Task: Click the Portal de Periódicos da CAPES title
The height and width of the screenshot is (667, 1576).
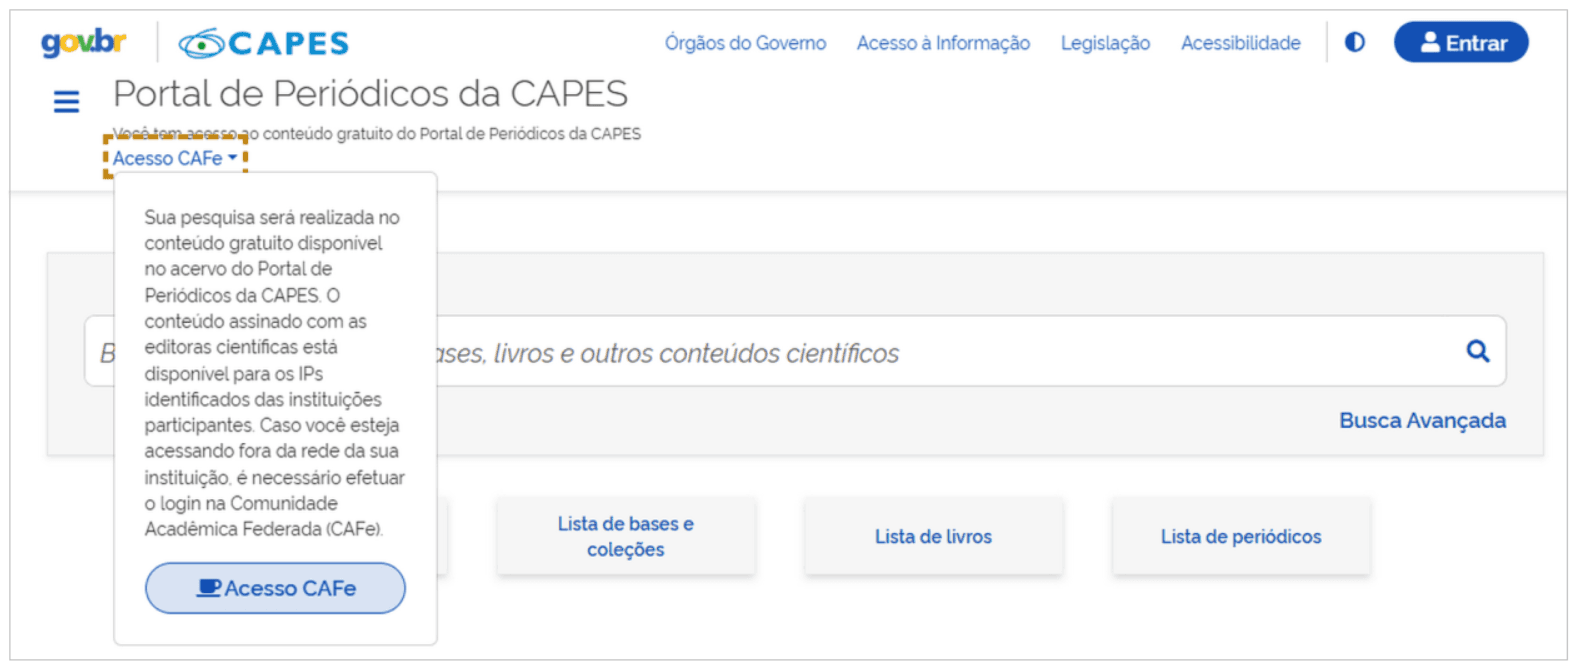Action: pos(370,93)
